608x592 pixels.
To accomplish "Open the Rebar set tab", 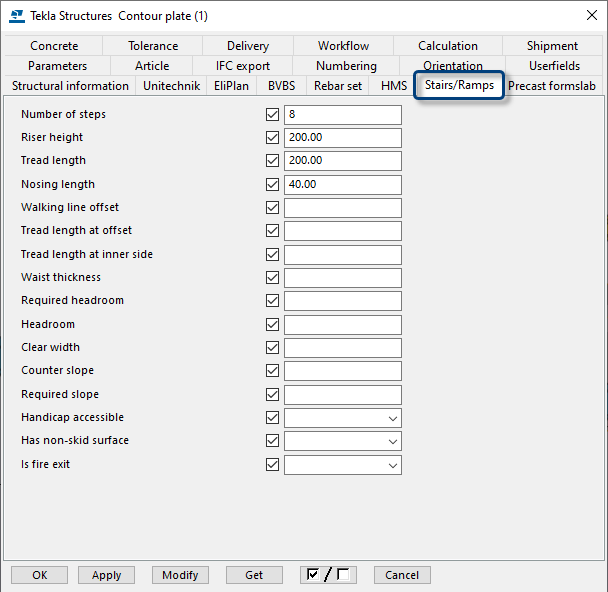I will coord(338,86).
